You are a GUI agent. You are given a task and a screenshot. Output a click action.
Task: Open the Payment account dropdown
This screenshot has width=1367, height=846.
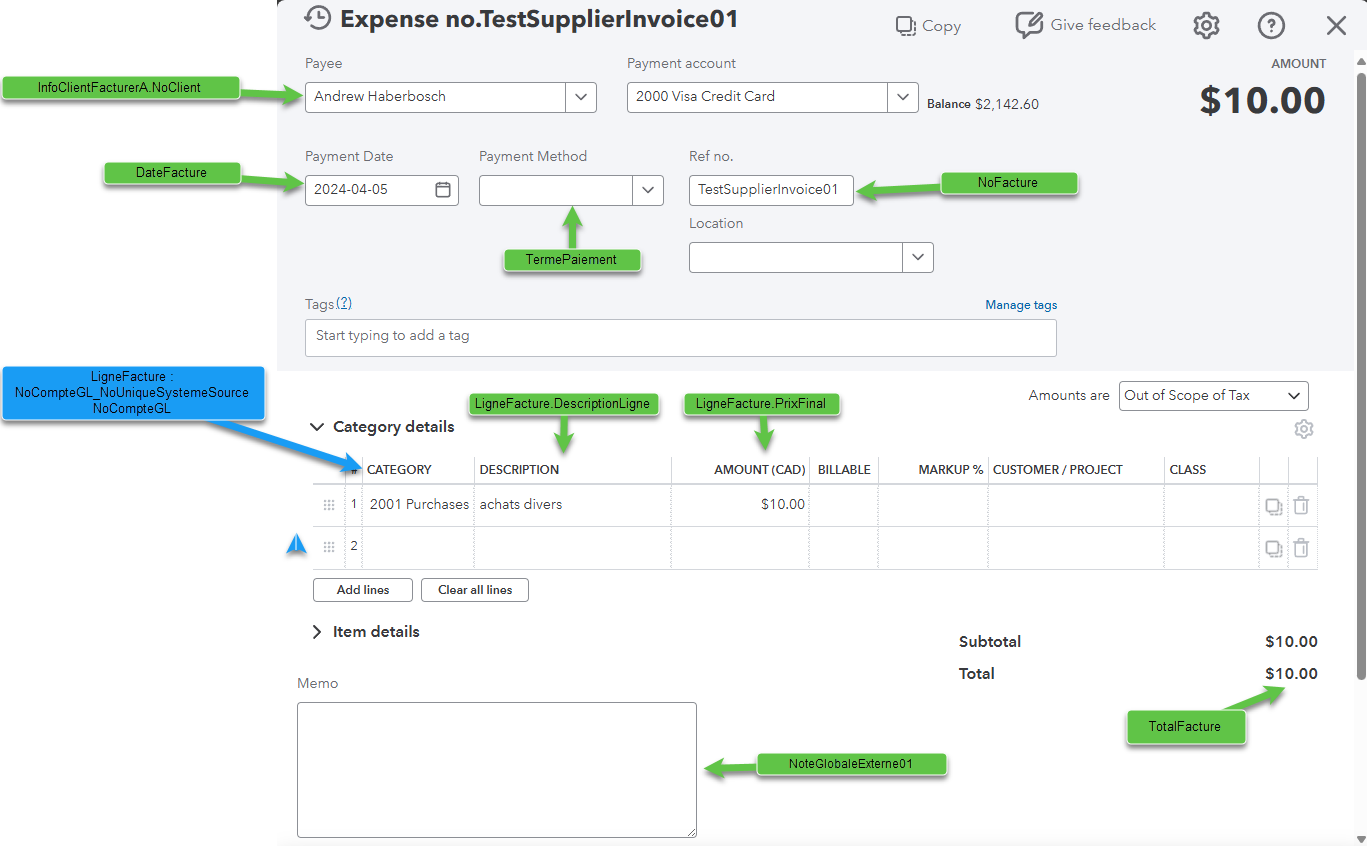tap(903, 97)
